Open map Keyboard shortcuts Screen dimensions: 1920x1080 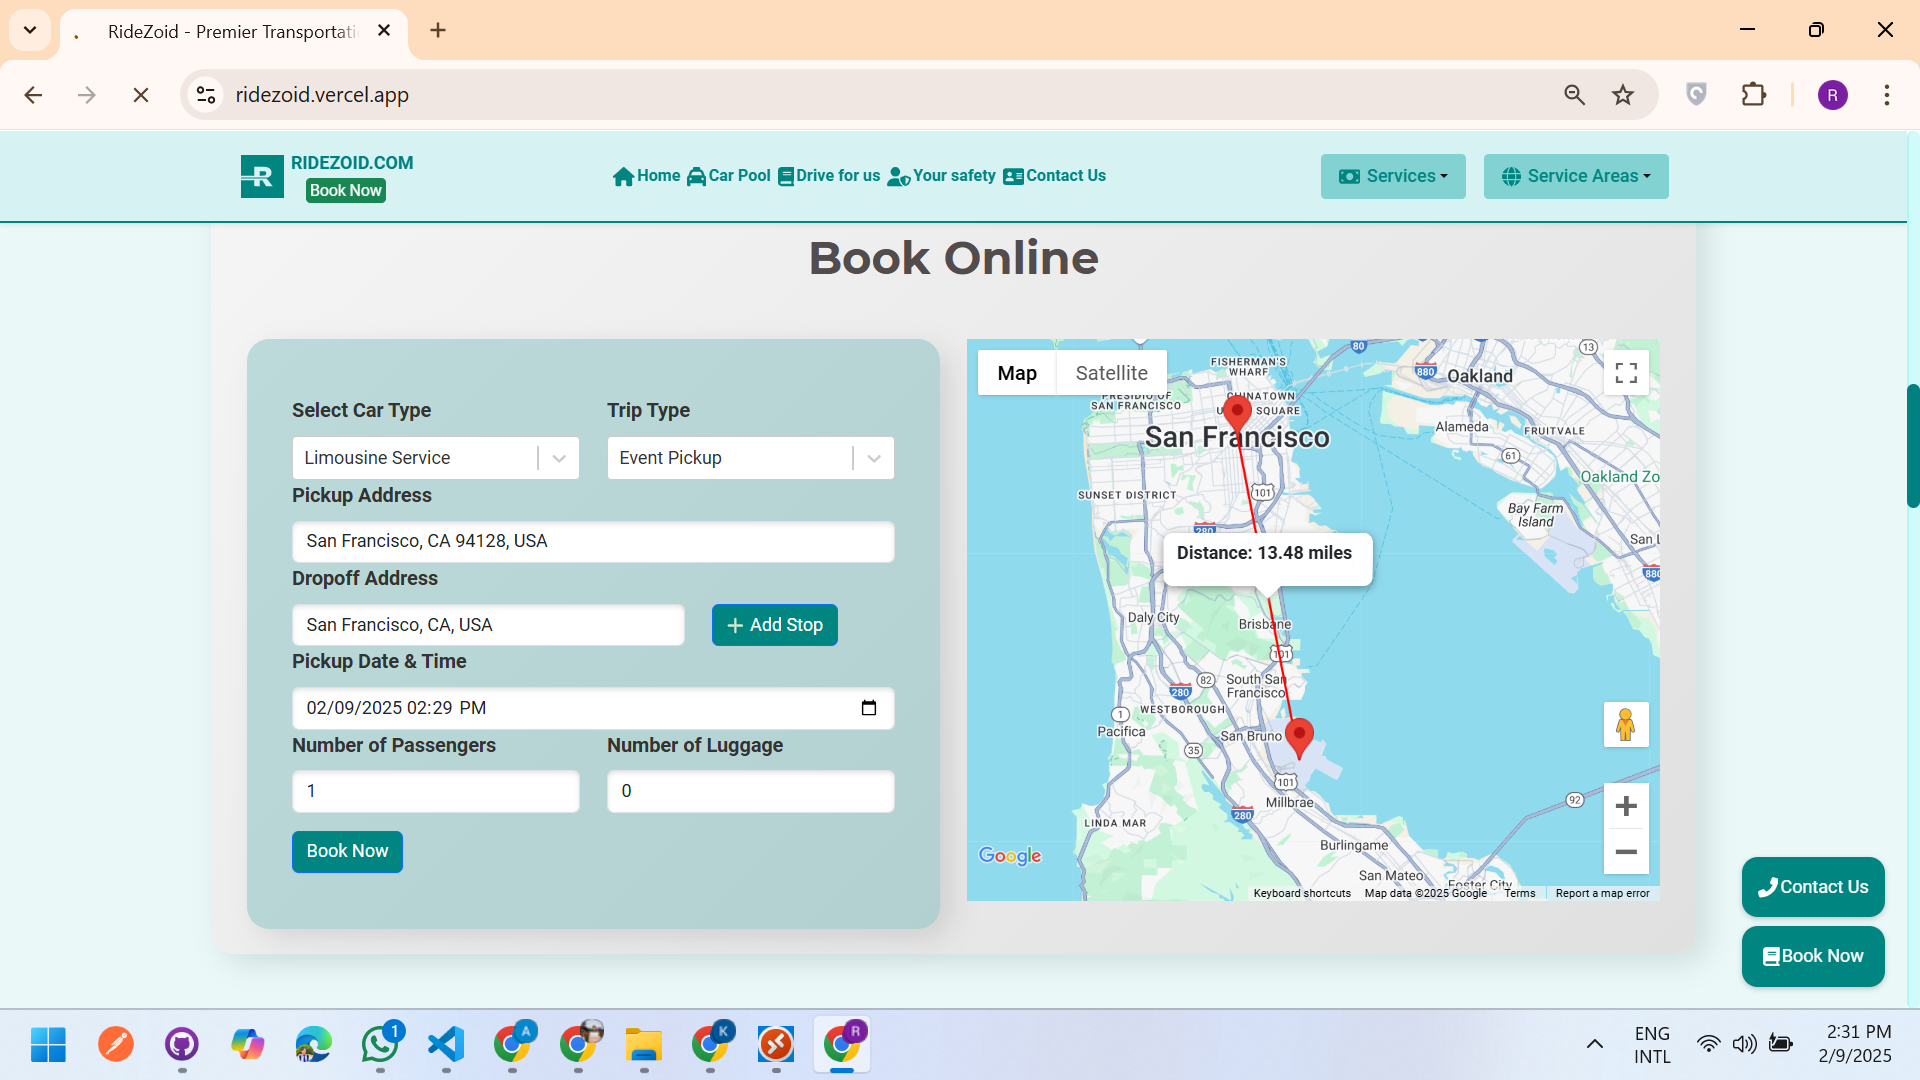pyautogui.click(x=1302, y=893)
